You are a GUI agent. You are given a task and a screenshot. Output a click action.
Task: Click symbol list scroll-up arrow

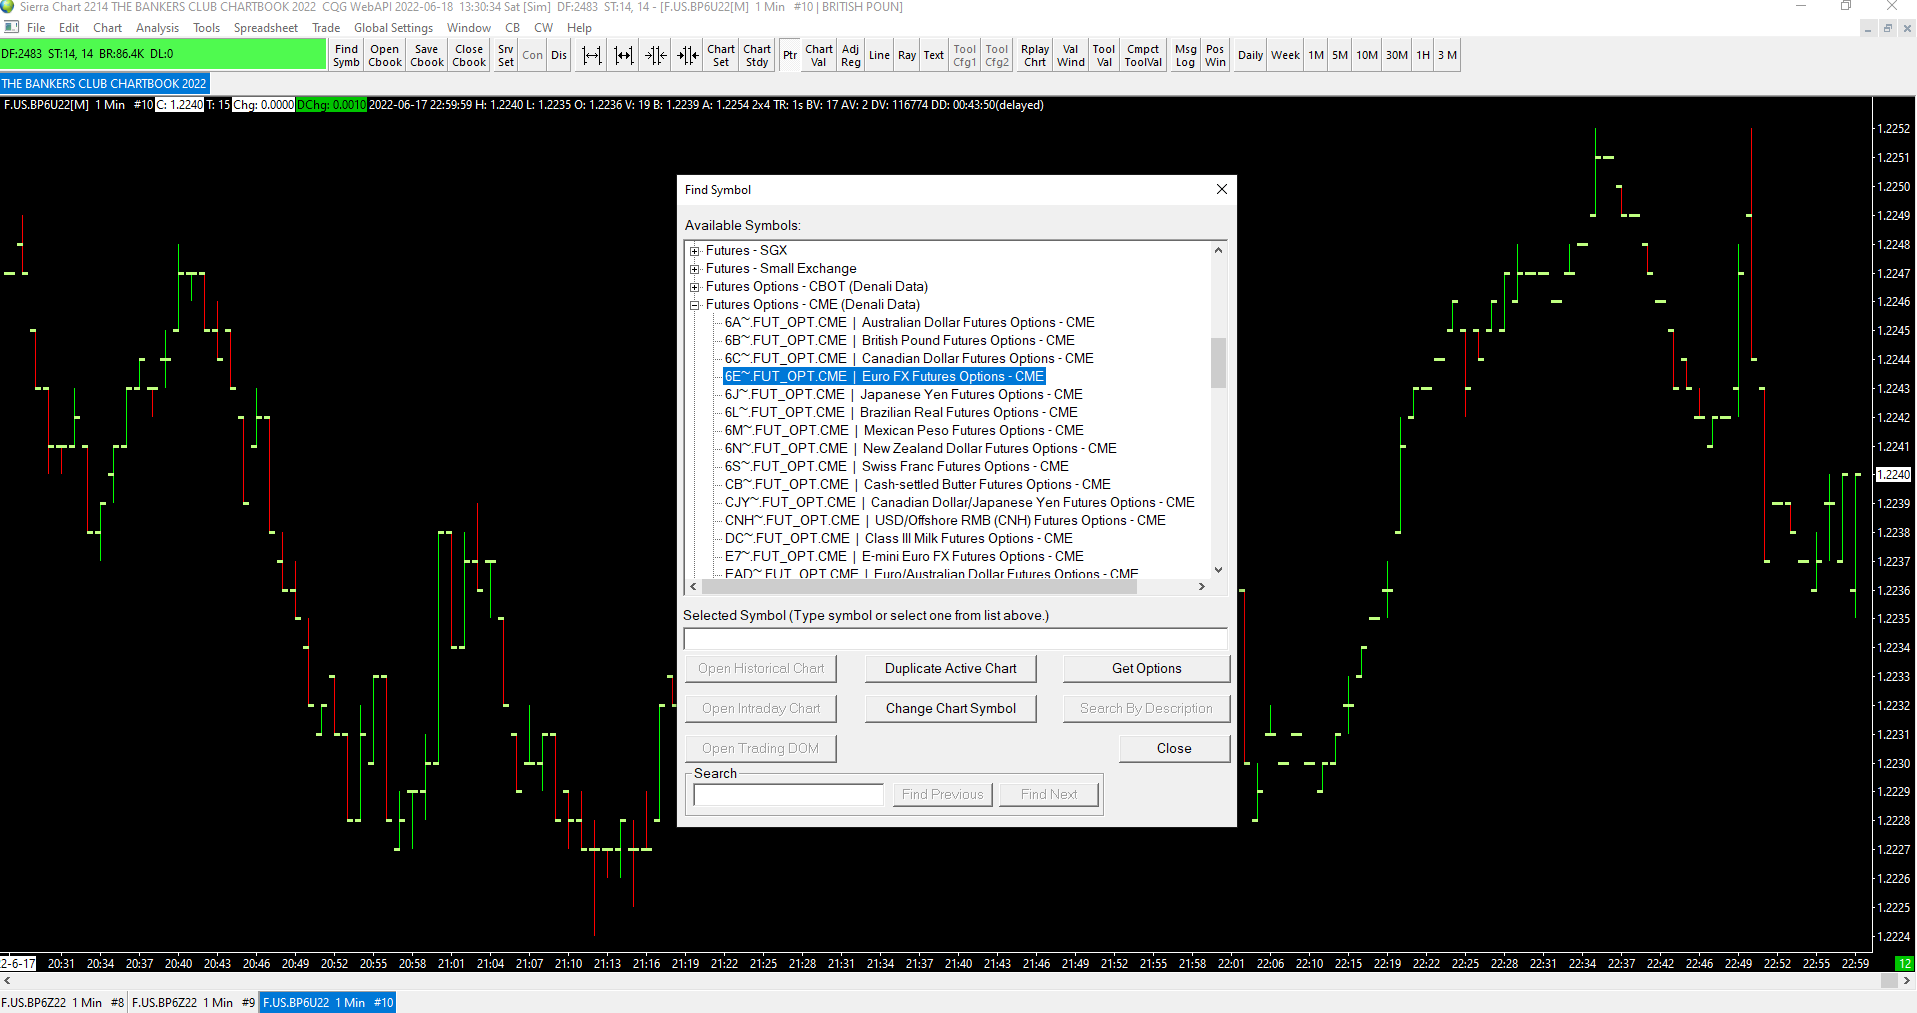(1218, 250)
